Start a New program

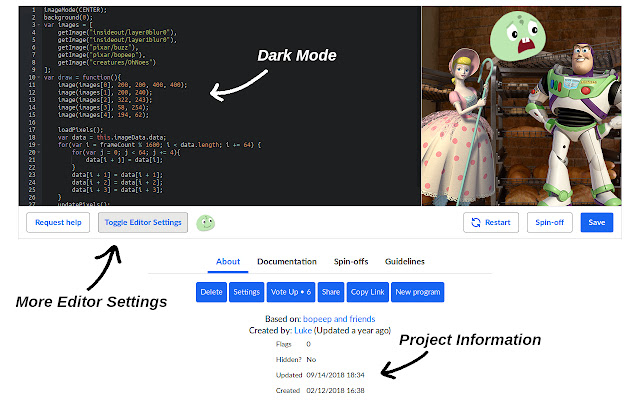tap(417, 292)
